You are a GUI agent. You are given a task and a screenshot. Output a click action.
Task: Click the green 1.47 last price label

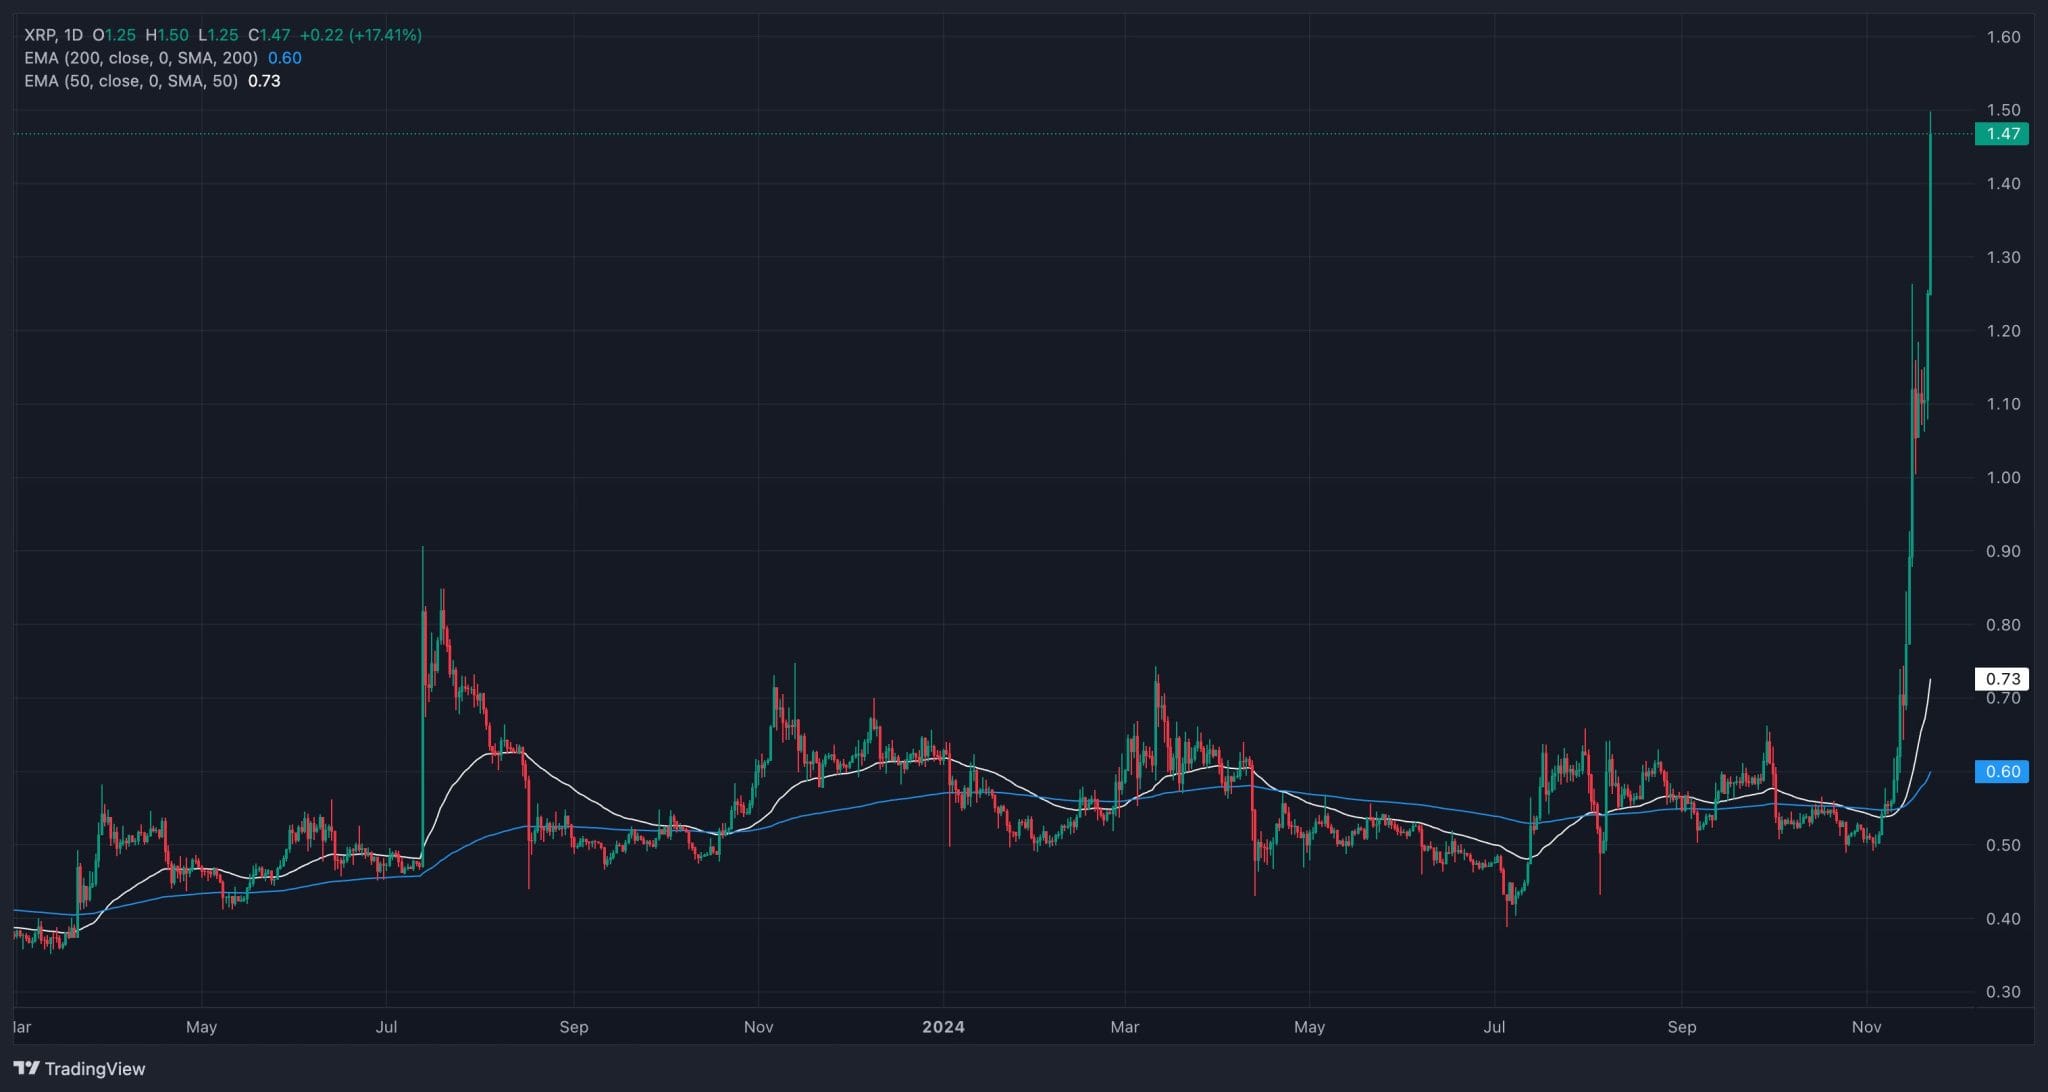point(2001,133)
